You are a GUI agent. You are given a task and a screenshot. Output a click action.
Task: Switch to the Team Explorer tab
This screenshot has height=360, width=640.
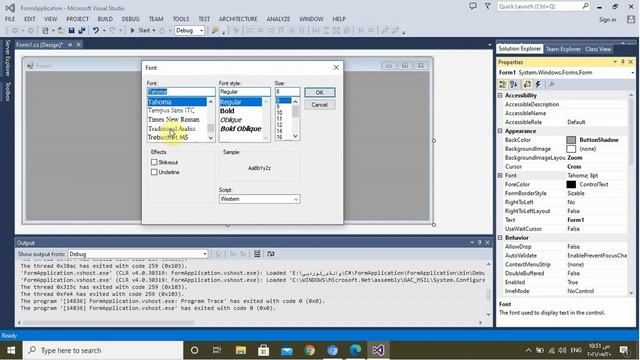click(563, 49)
